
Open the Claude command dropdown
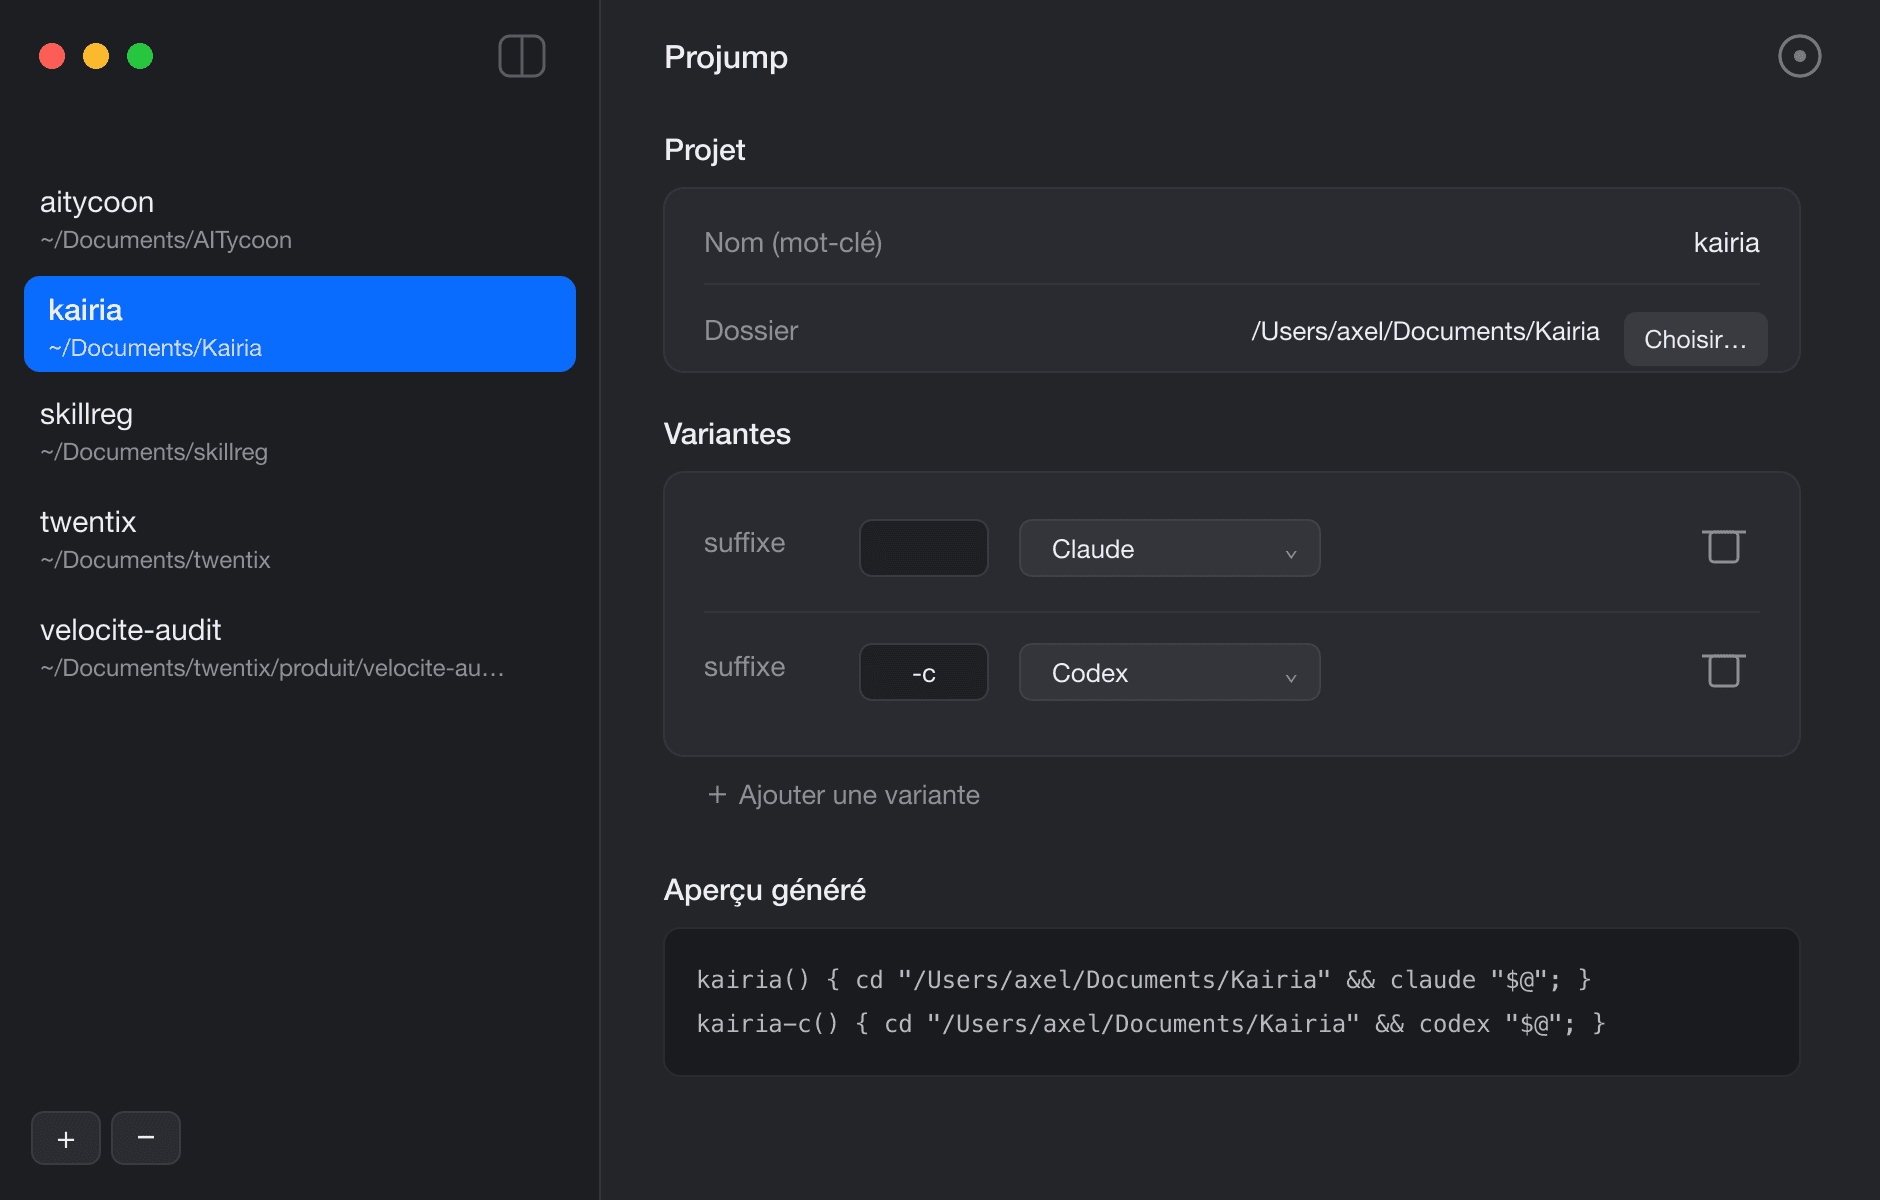(x=1170, y=548)
